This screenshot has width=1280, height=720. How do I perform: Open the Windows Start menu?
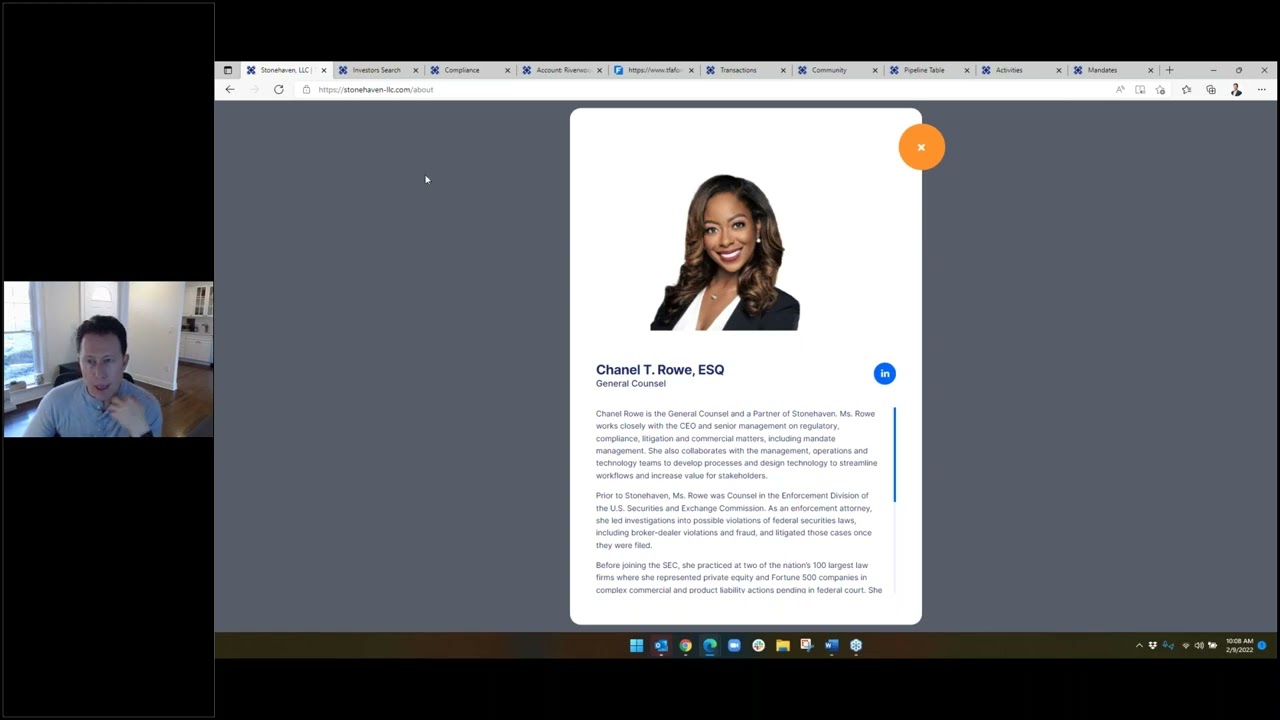[636, 645]
